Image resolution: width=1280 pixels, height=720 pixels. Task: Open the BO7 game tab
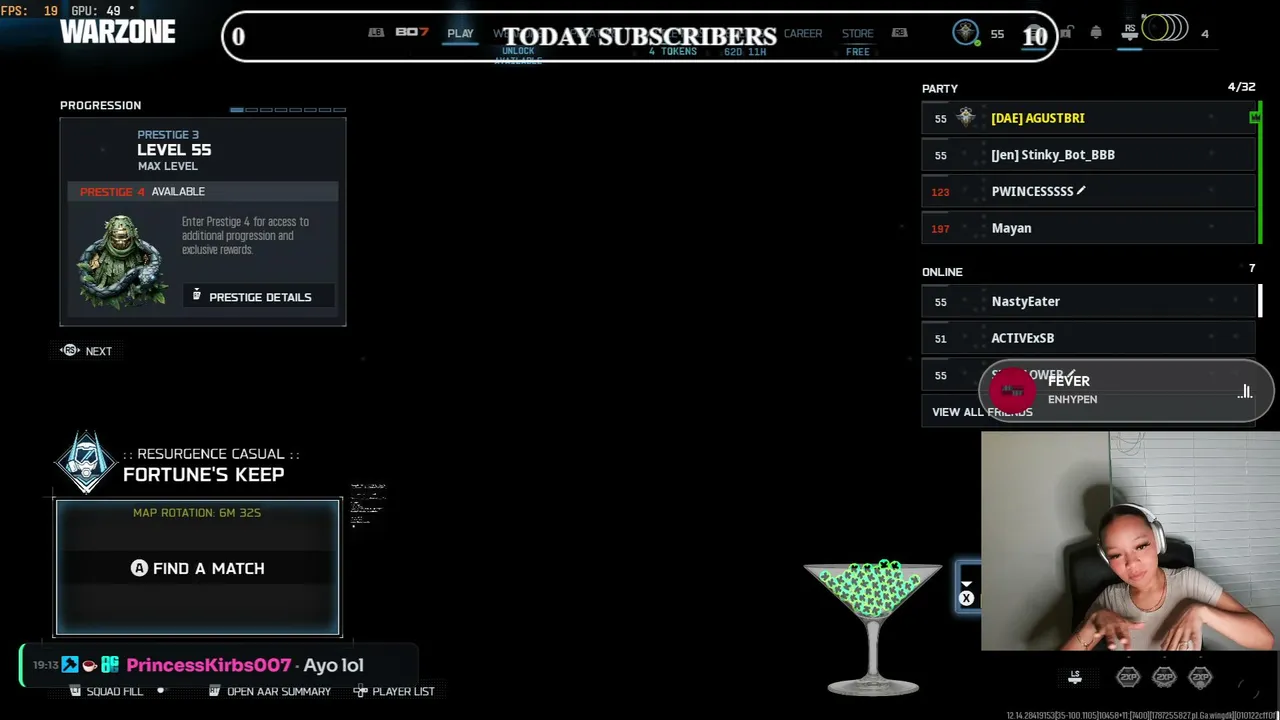click(x=411, y=32)
